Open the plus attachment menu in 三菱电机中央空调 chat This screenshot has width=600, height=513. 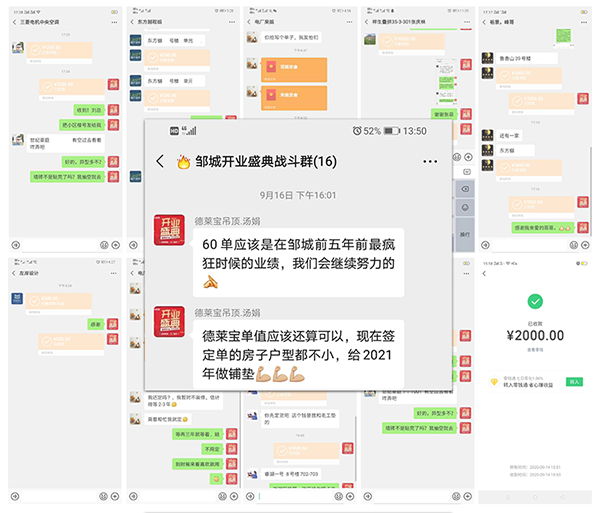tap(116, 245)
